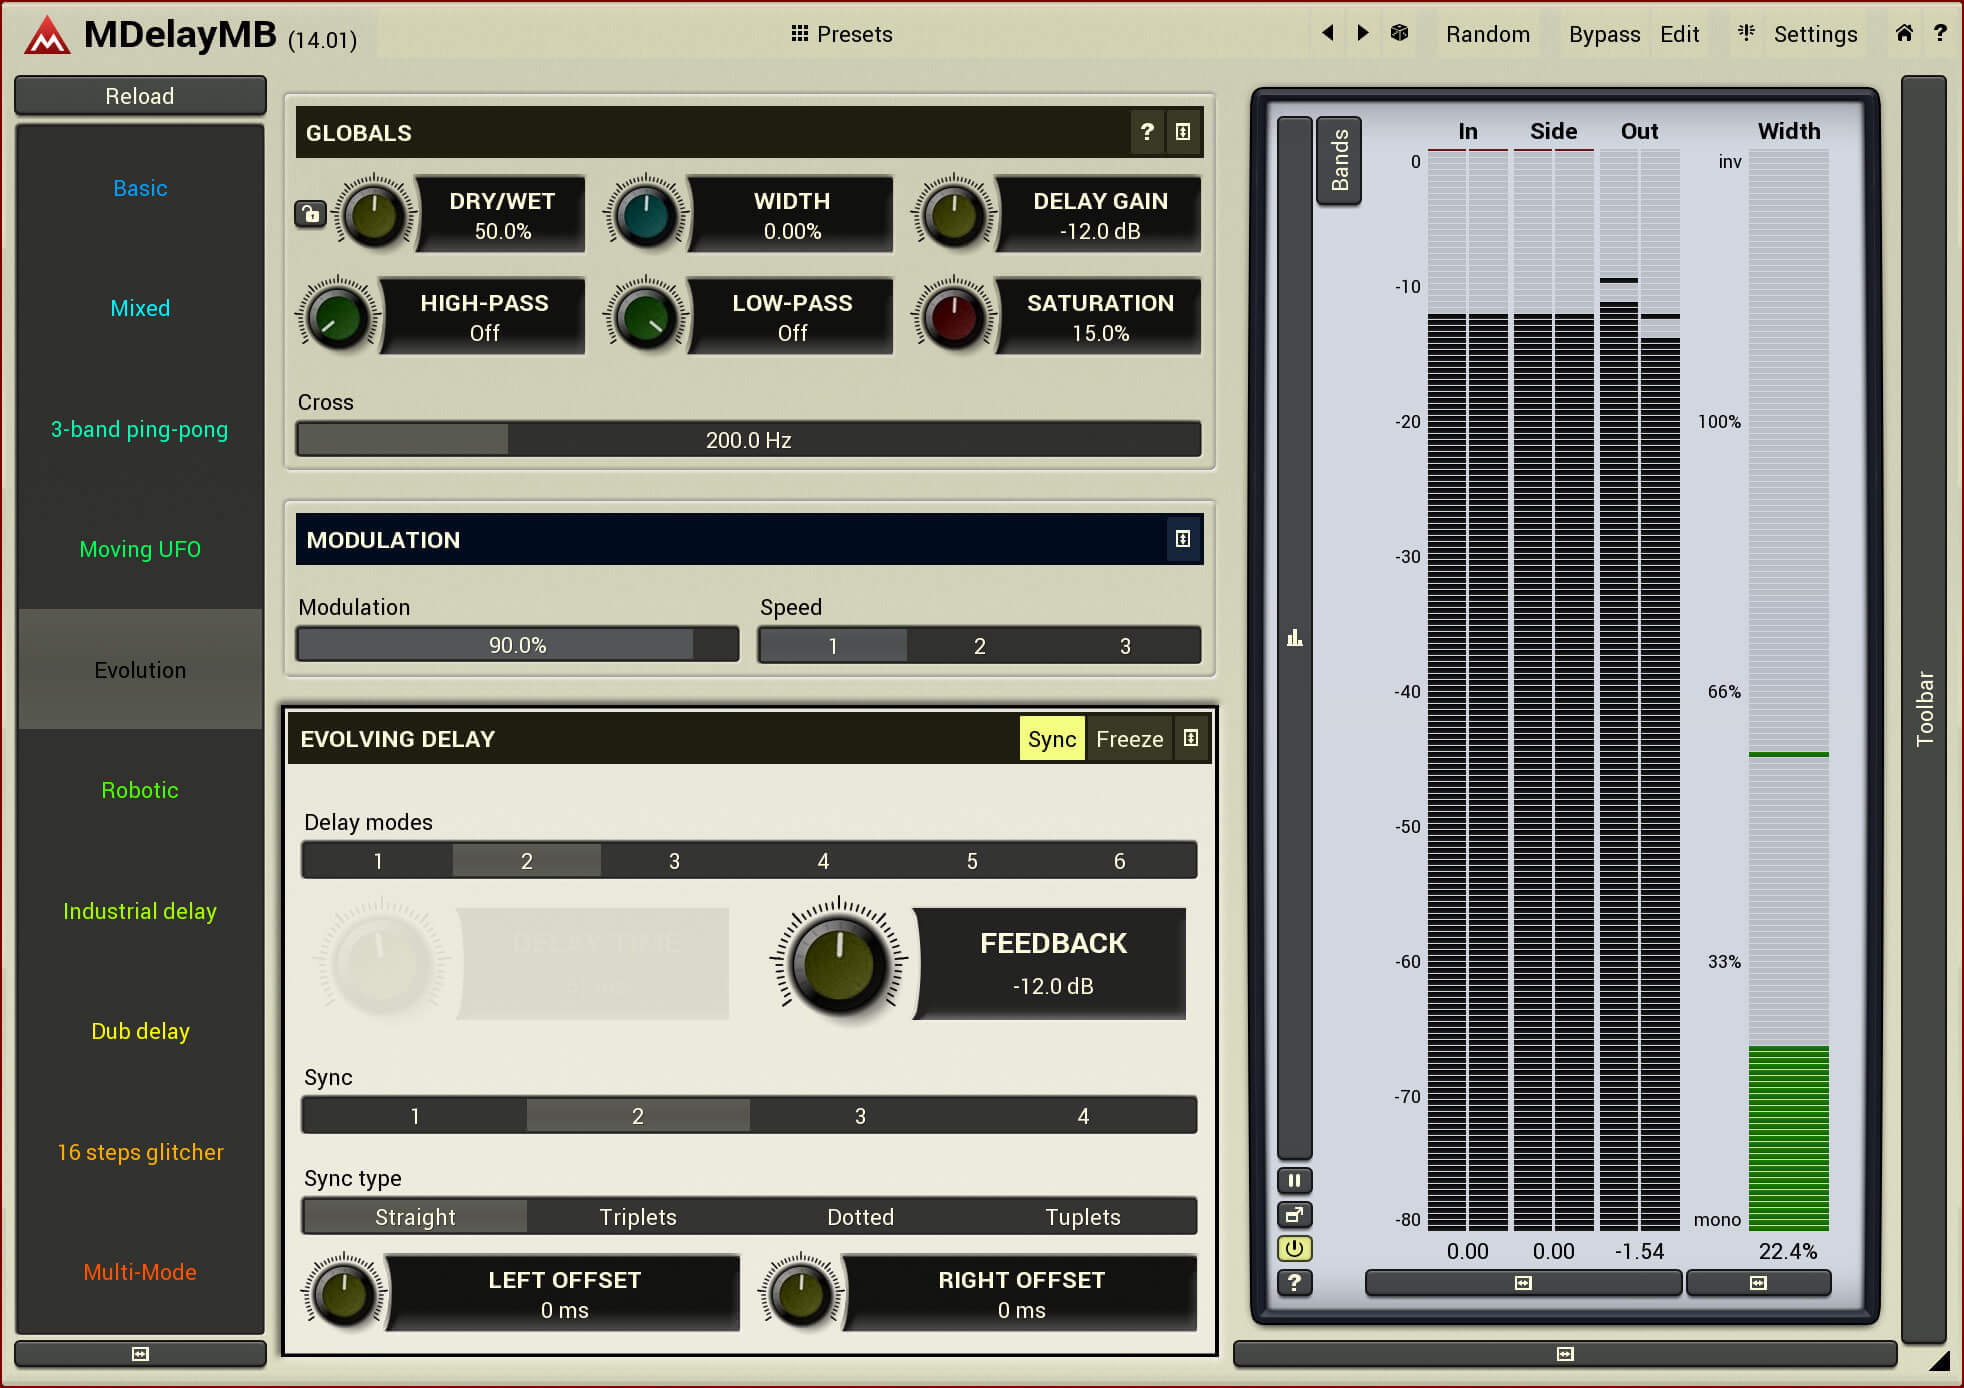Detach the meter panel with popup icon
This screenshot has height=1388, width=1964.
click(1294, 1215)
